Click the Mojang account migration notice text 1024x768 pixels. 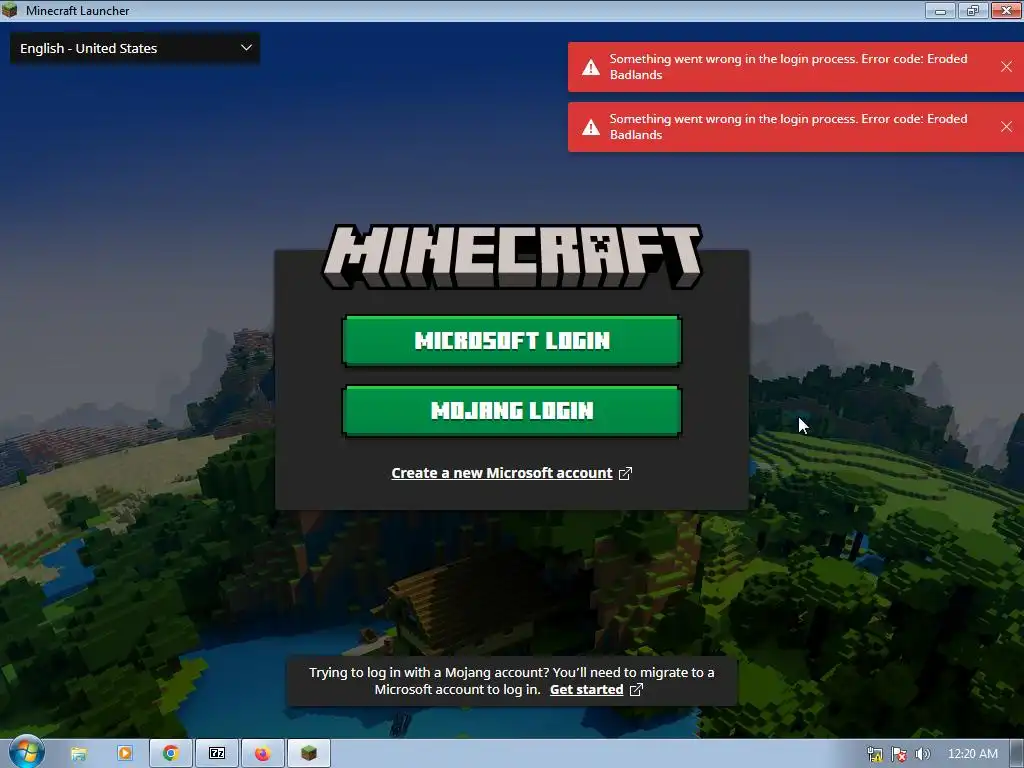pyautogui.click(x=511, y=680)
